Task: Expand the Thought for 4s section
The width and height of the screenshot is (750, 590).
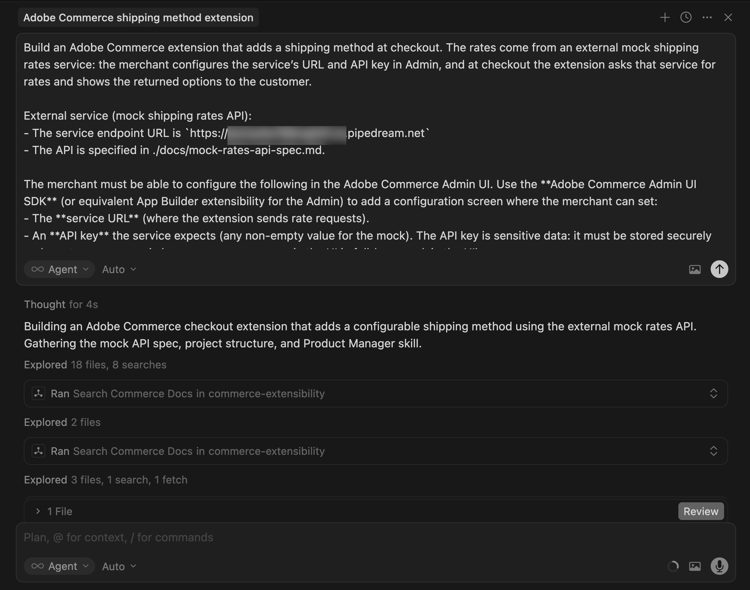Action: [61, 304]
